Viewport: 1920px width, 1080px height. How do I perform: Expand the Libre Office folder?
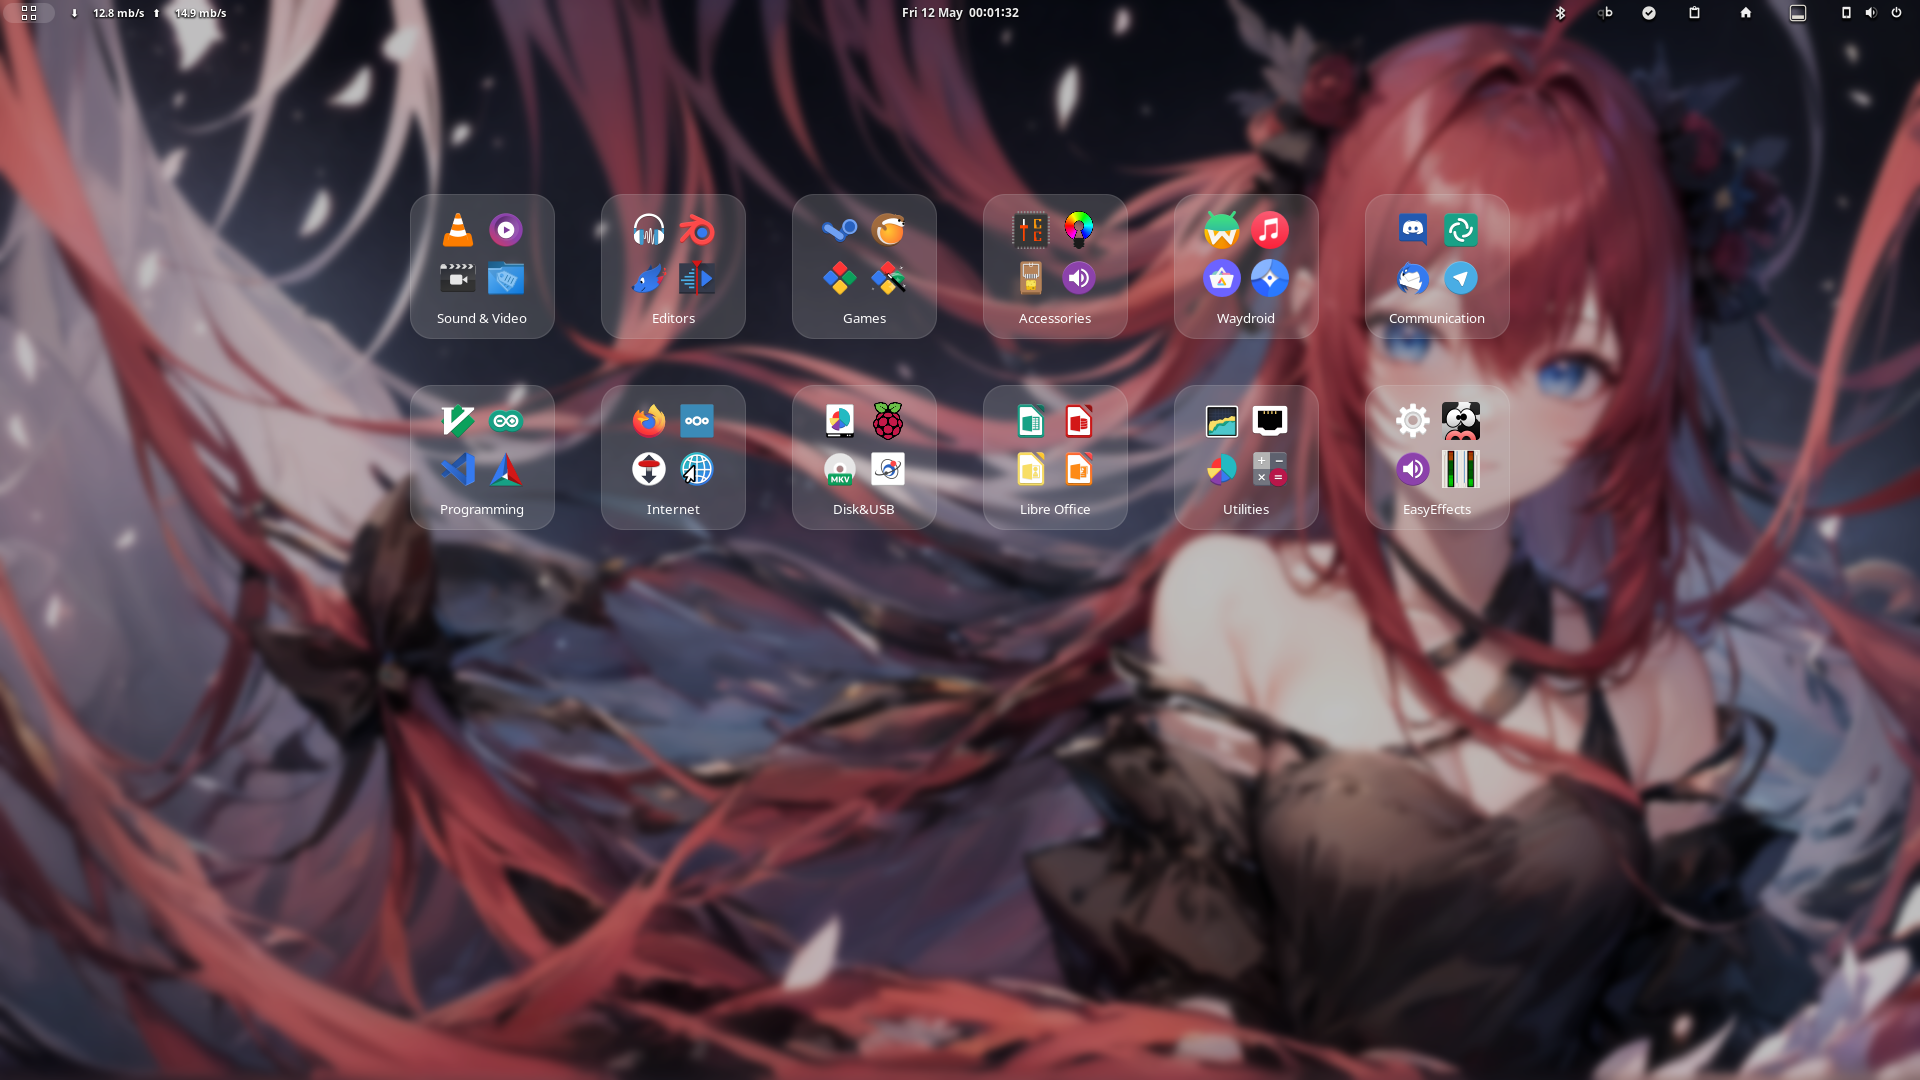click(1055, 458)
